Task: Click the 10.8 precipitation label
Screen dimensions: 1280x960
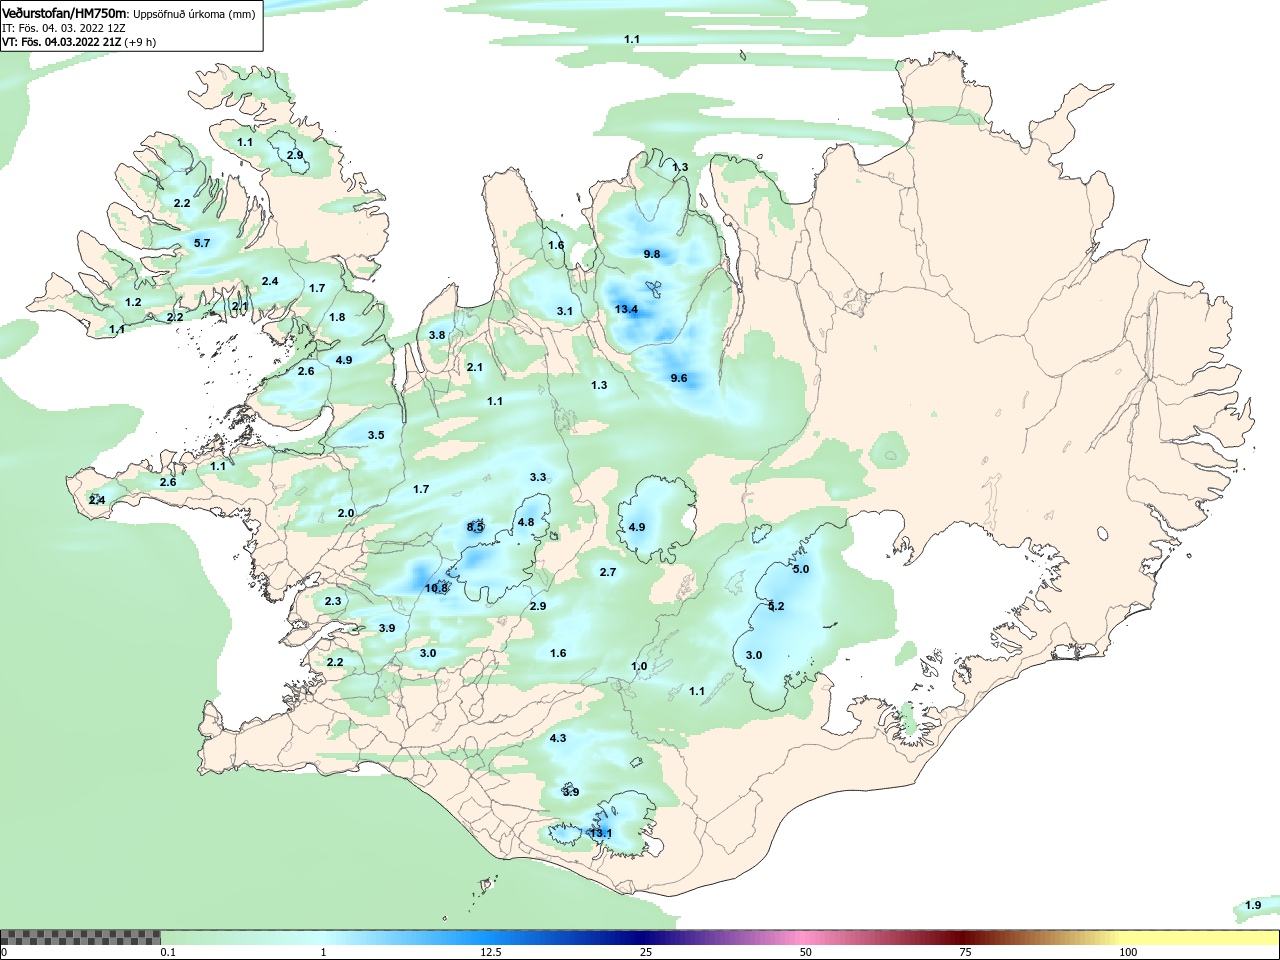Action: [437, 588]
